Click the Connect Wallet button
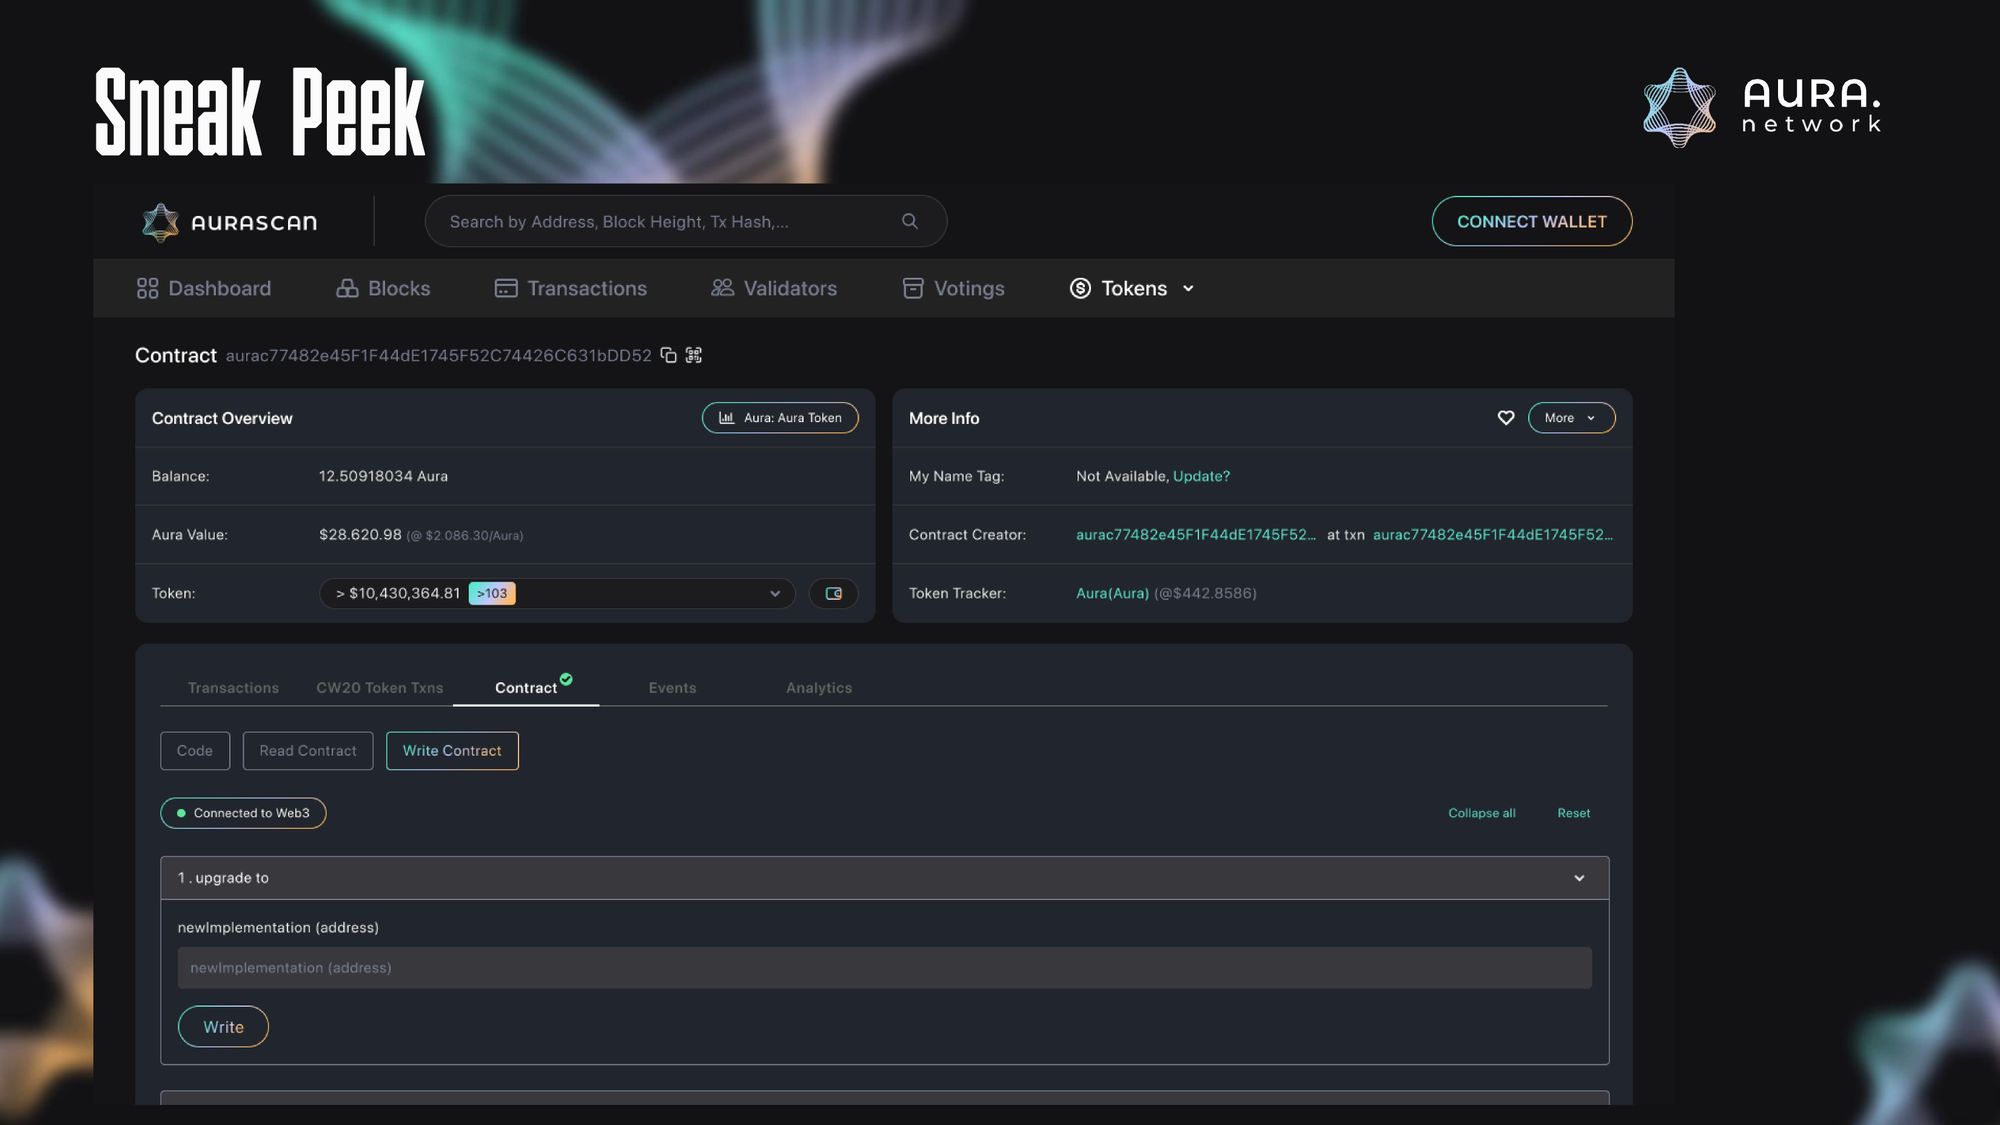This screenshot has height=1125, width=2000. click(x=1531, y=221)
